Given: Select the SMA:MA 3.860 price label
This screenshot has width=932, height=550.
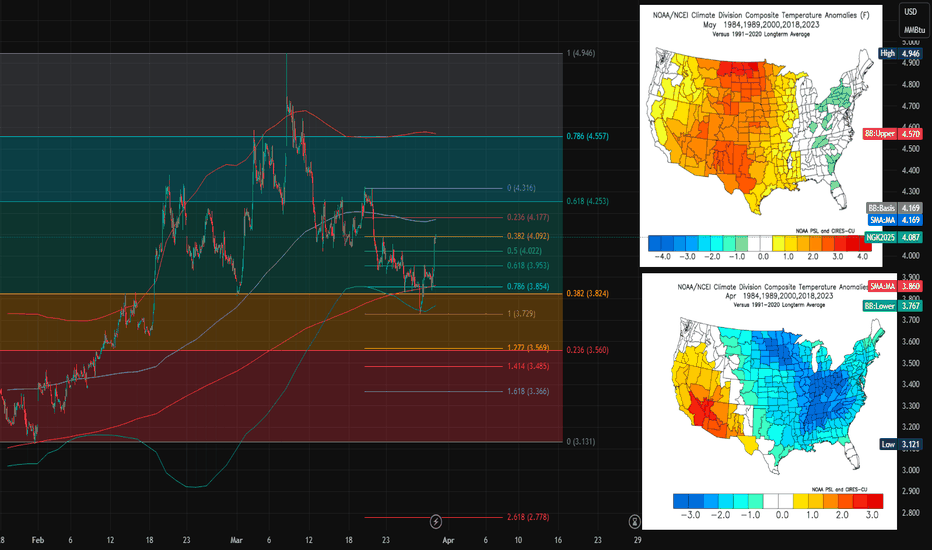Looking at the screenshot, I should coord(895,287).
